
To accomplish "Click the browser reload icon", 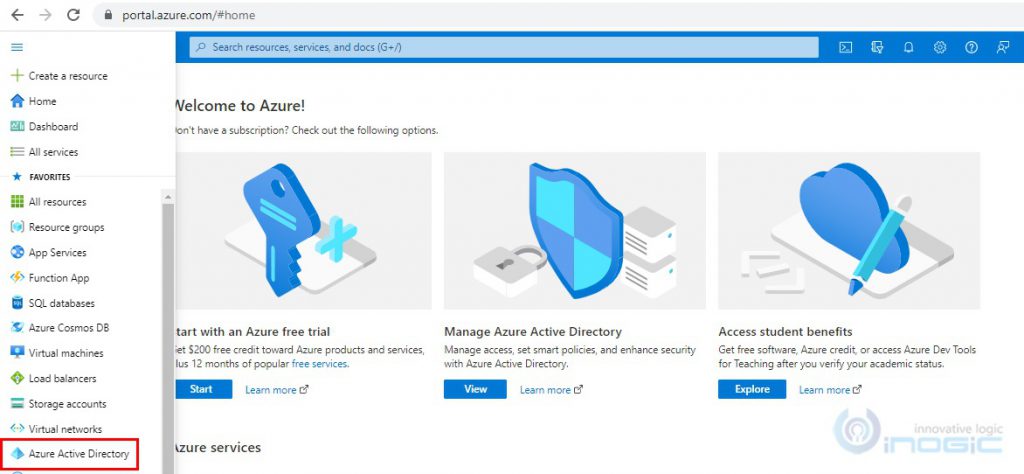I will [72, 15].
